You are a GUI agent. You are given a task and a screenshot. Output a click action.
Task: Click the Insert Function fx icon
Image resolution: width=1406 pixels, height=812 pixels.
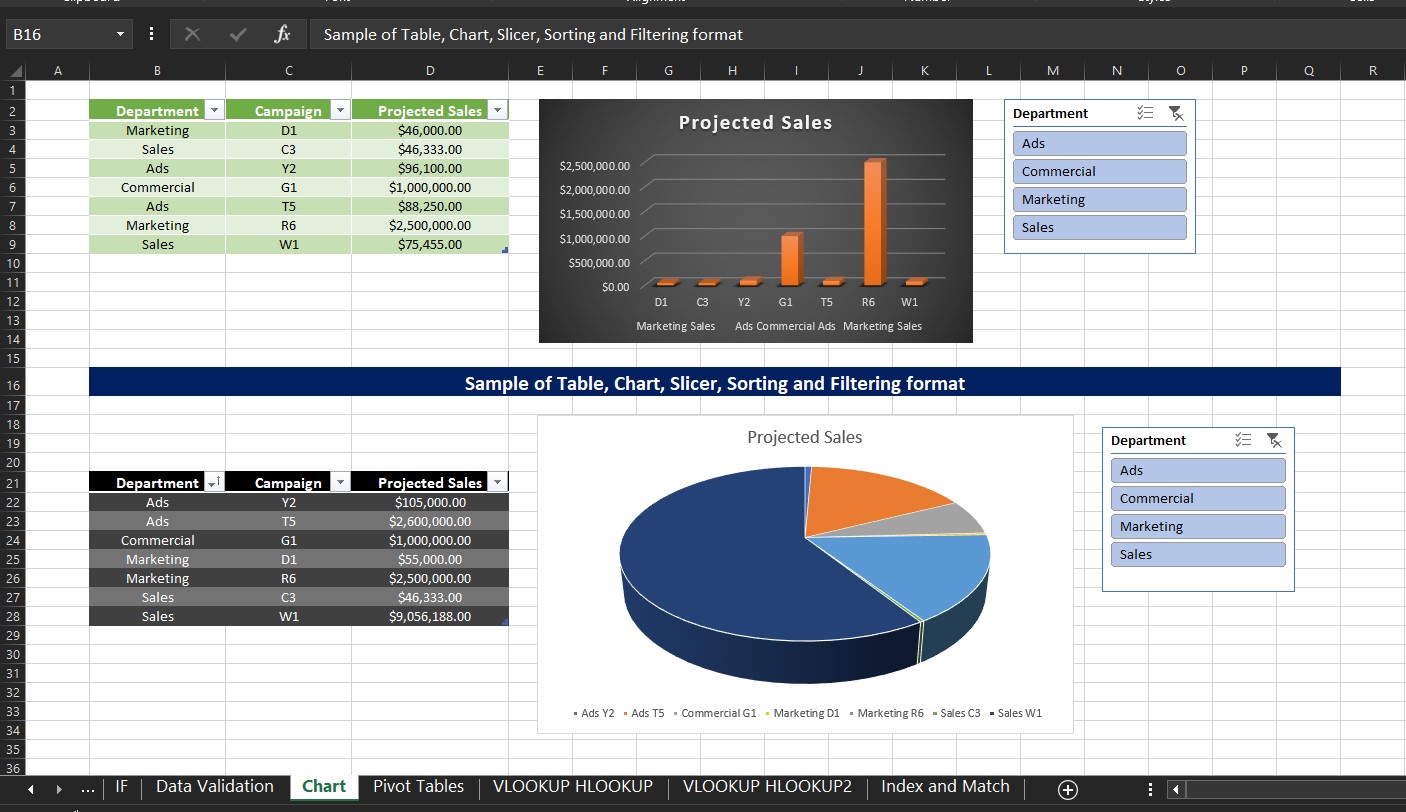pyautogui.click(x=282, y=35)
